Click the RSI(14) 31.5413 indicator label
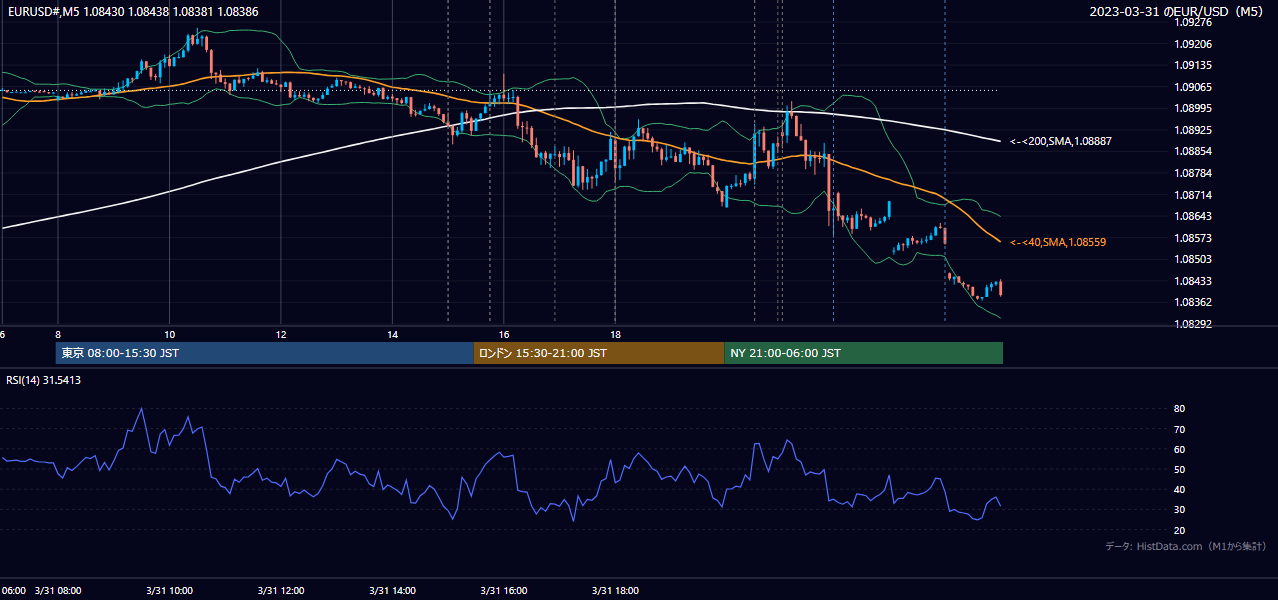This screenshot has height=600, width=1278. pos(43,380)
